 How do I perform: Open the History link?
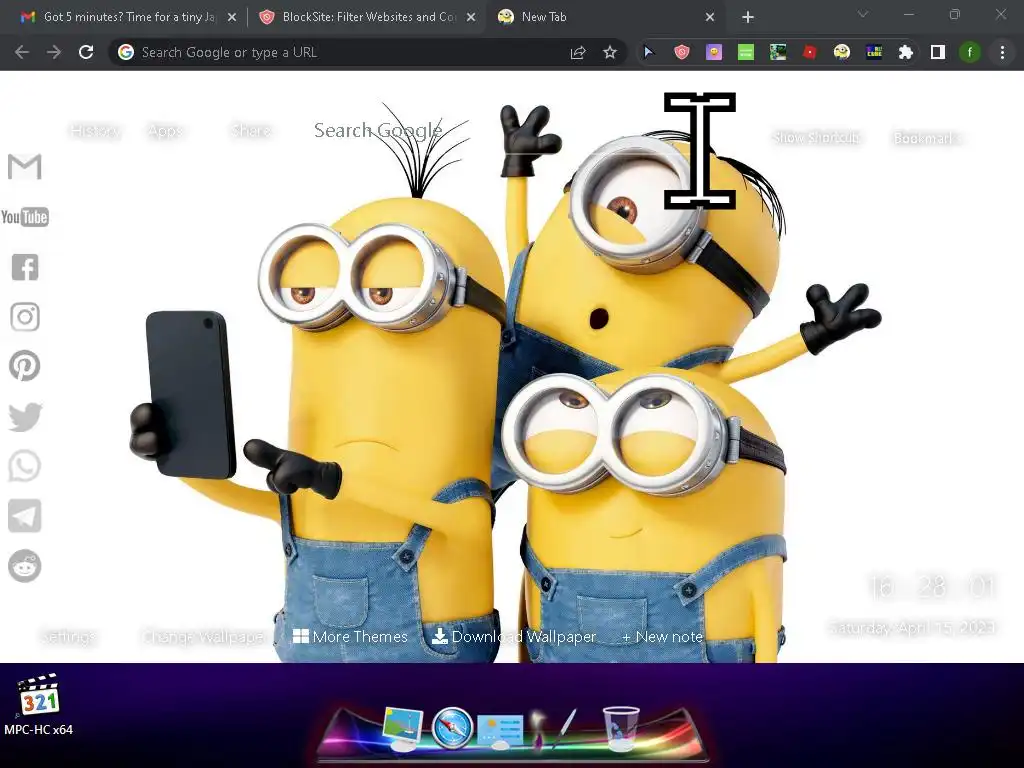(x=95, y=131)
